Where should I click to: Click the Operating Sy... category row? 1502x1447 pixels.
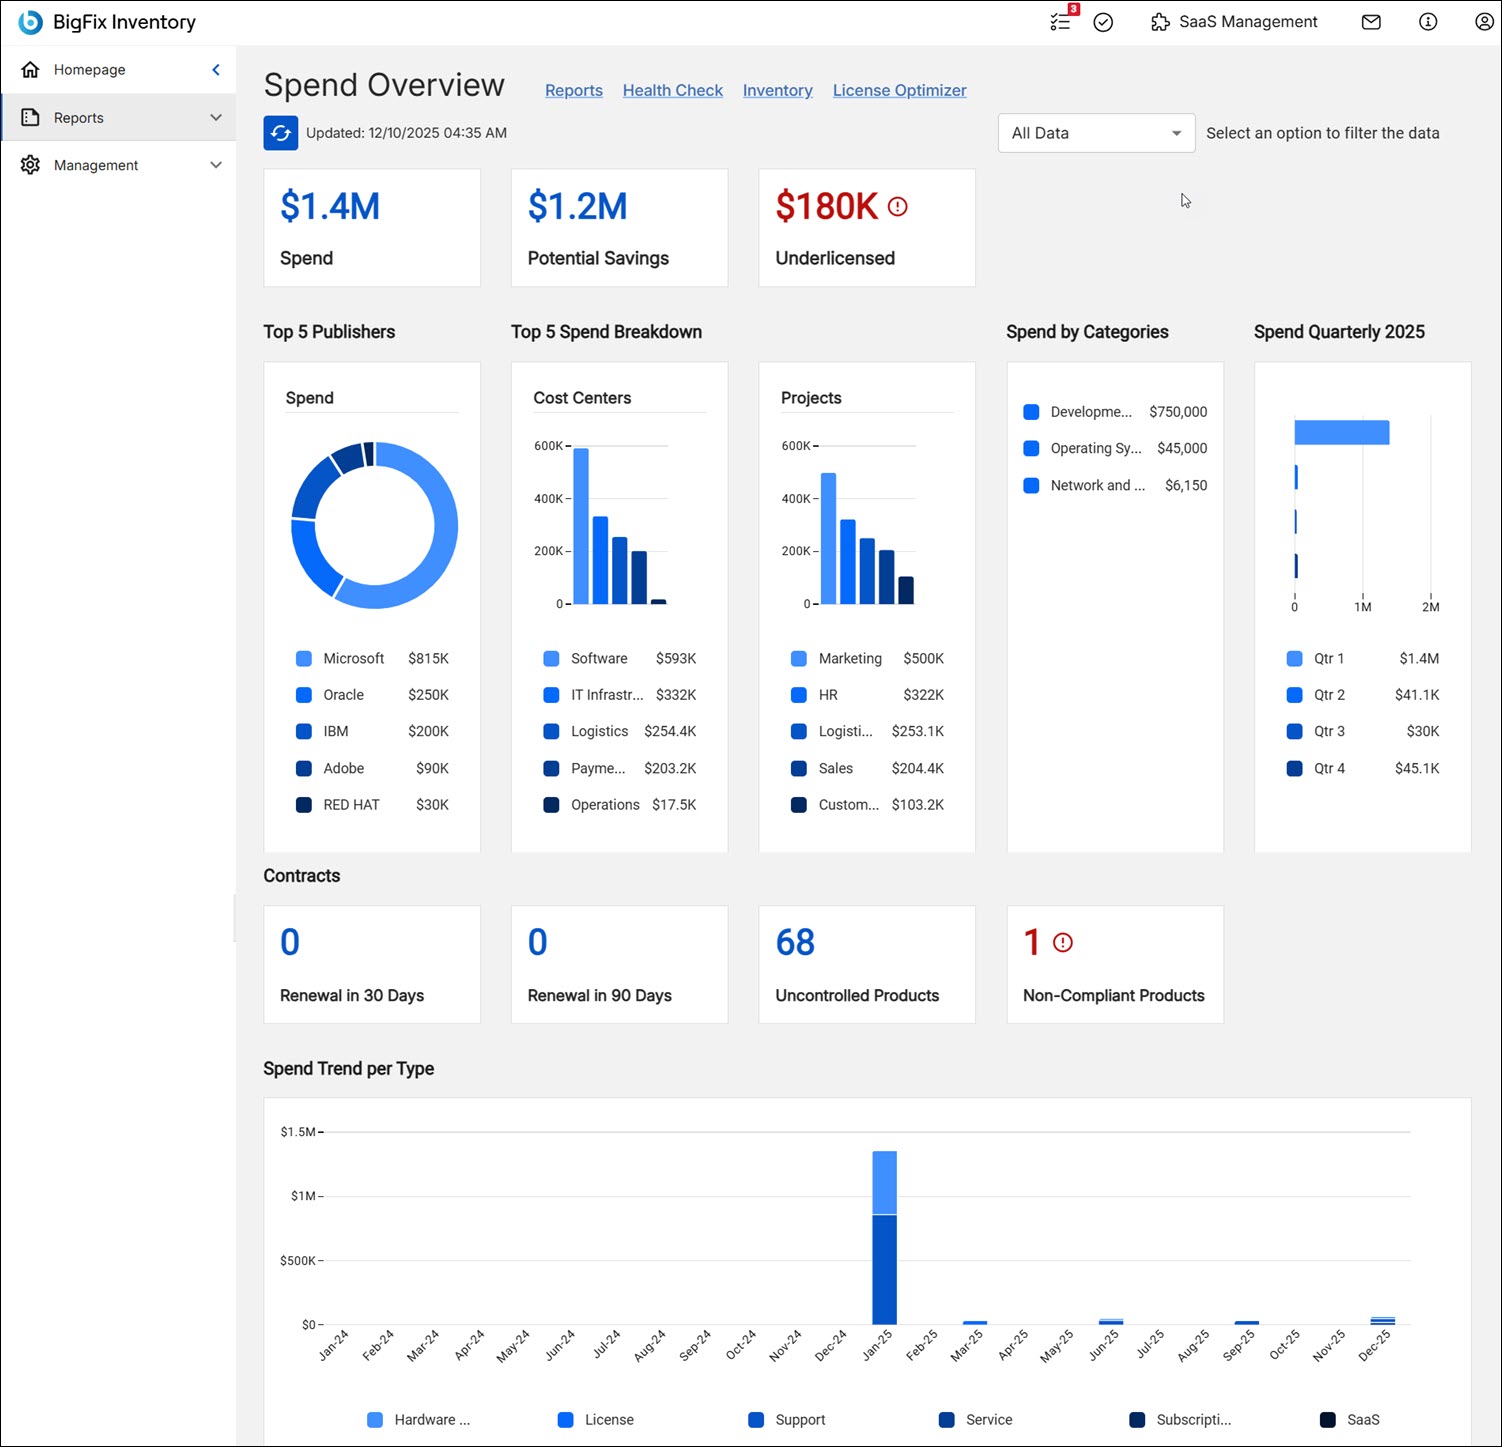[1115, 448]
